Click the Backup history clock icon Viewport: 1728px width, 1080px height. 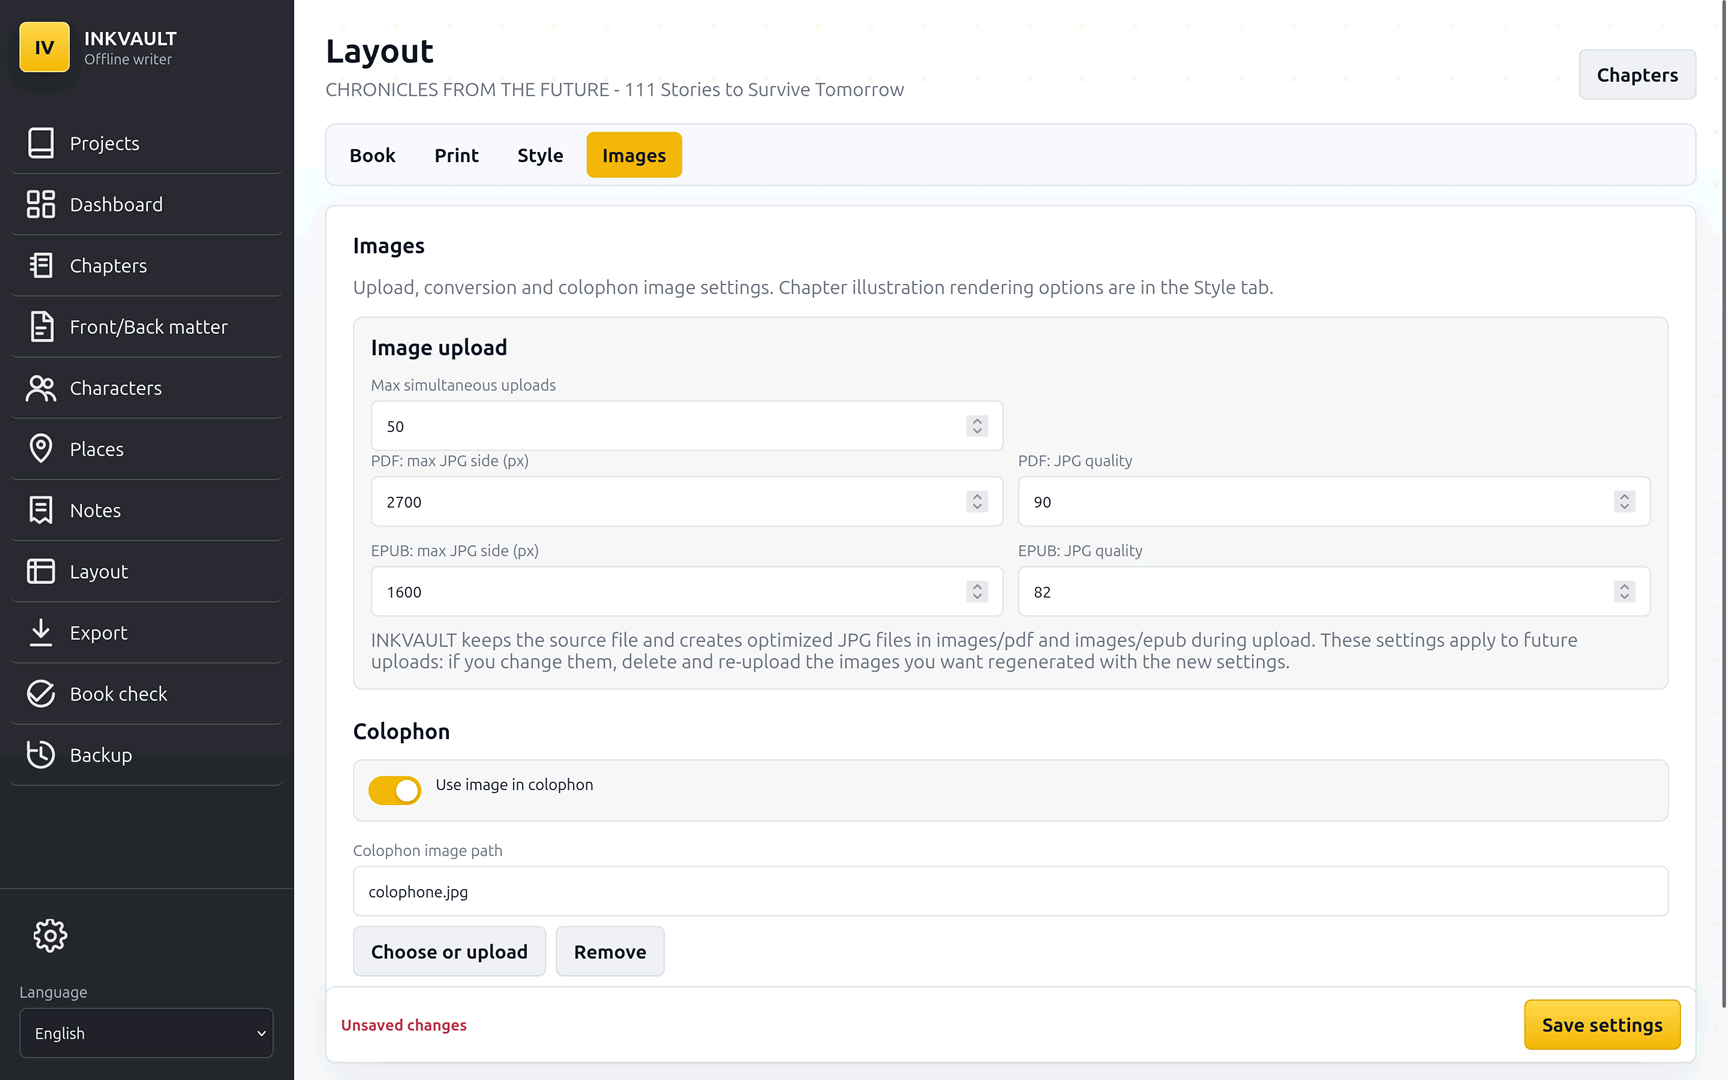(x=41, y=754)
